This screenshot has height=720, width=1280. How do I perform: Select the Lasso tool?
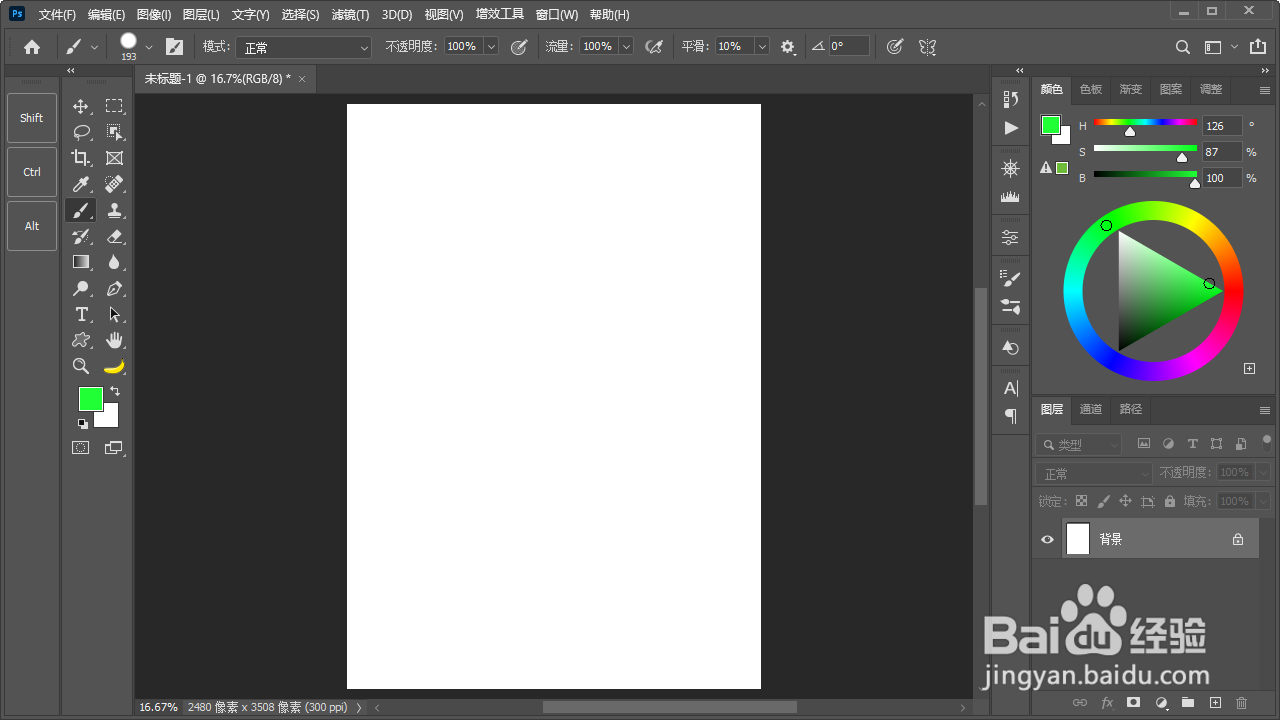tap(81, 132)
